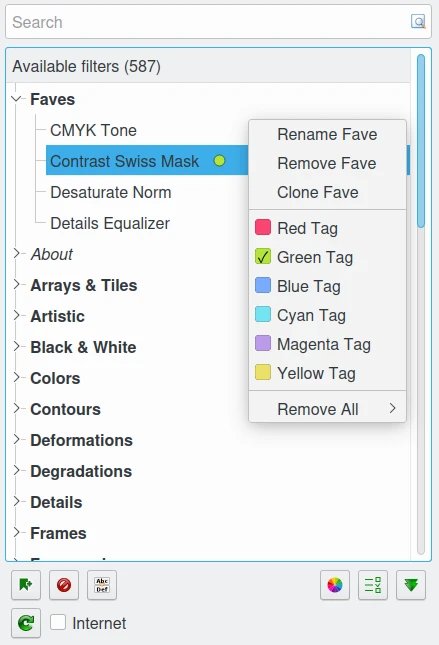Click the Abc Def rename icon
439x645 pixels.
[x=102, y=585]
